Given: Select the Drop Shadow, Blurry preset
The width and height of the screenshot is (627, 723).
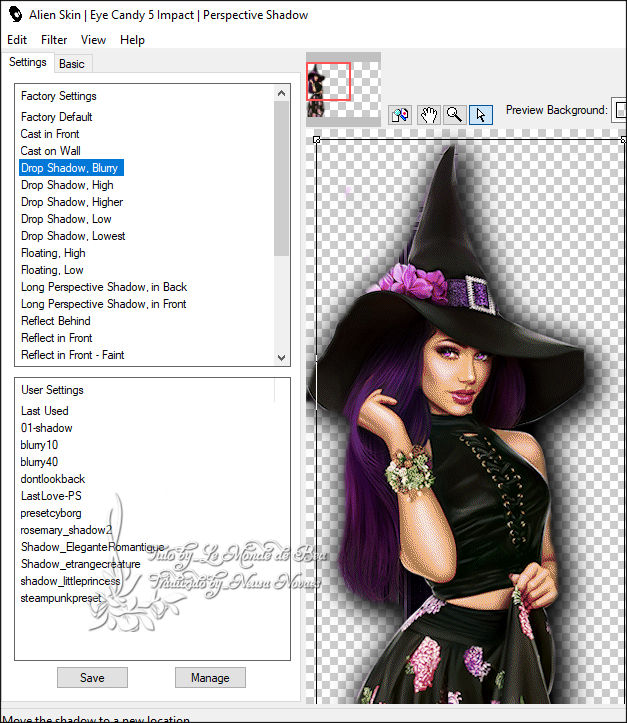Looking at the screenshot, I should pos(71,168).
